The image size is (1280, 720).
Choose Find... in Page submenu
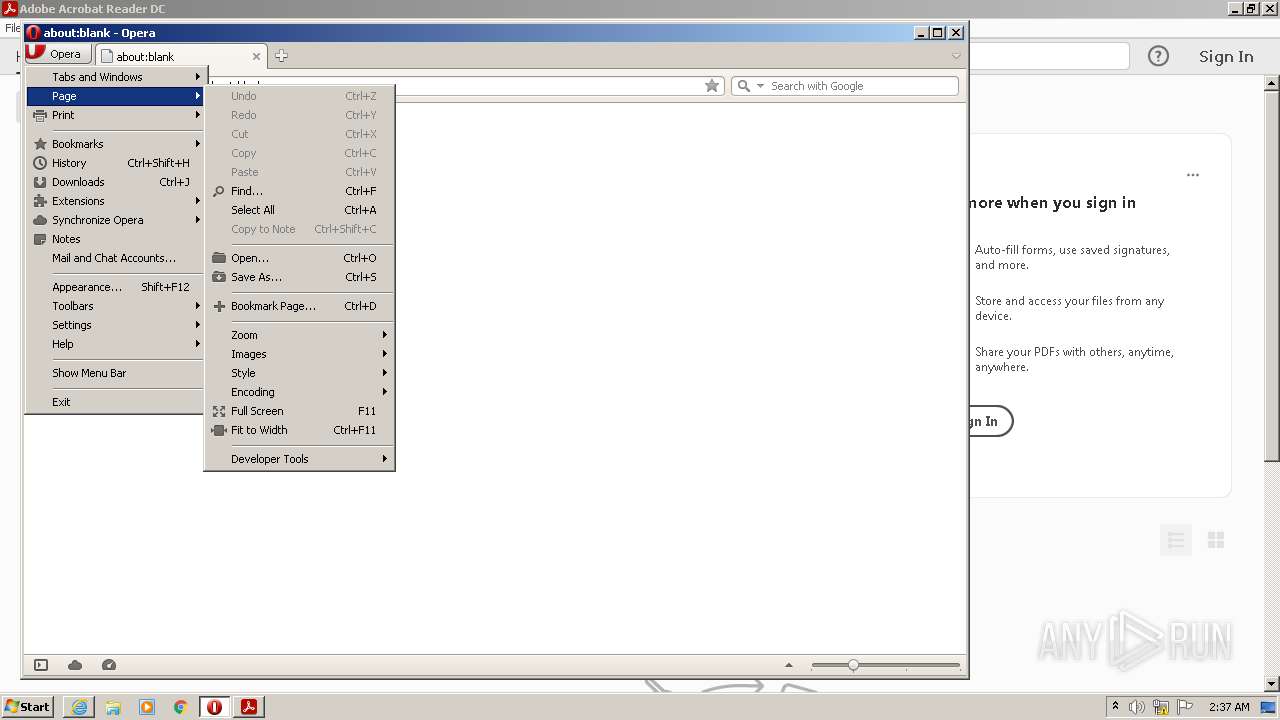pos(299,191)
